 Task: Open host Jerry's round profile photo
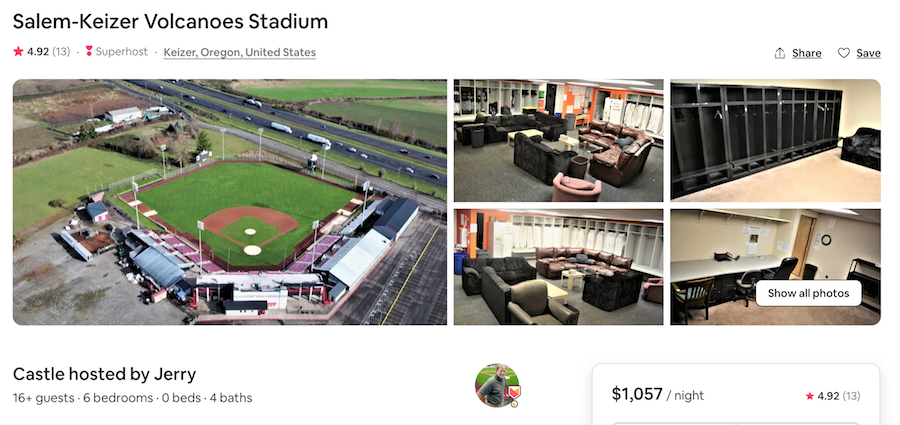point(496,385)
